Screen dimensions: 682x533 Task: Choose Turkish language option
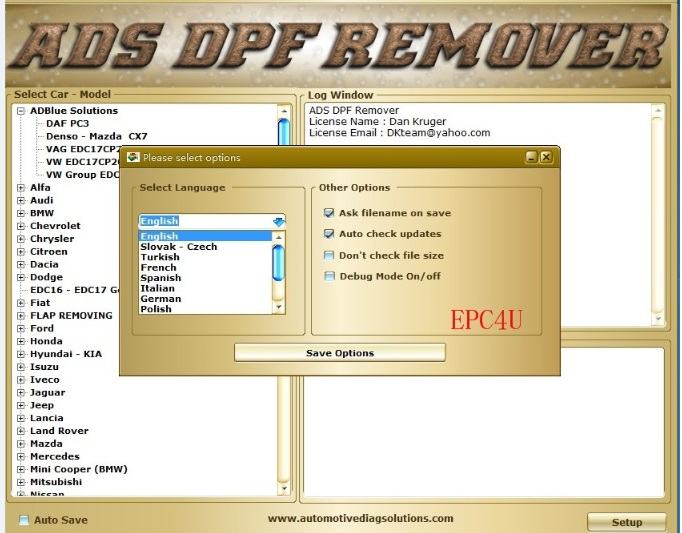[x=205, y=257]
